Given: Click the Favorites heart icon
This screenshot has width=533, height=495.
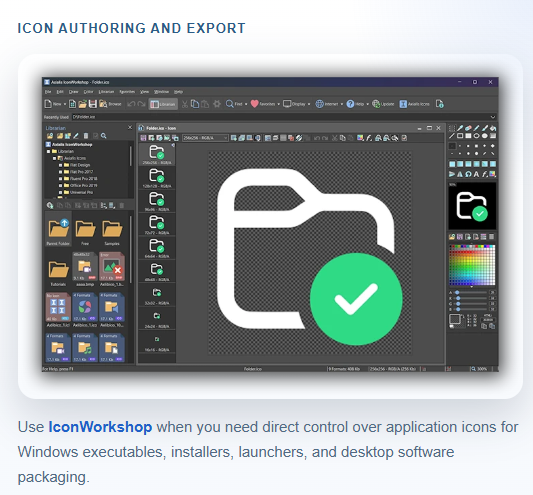Looking at the screenshot, I should [x=254, y=104].
